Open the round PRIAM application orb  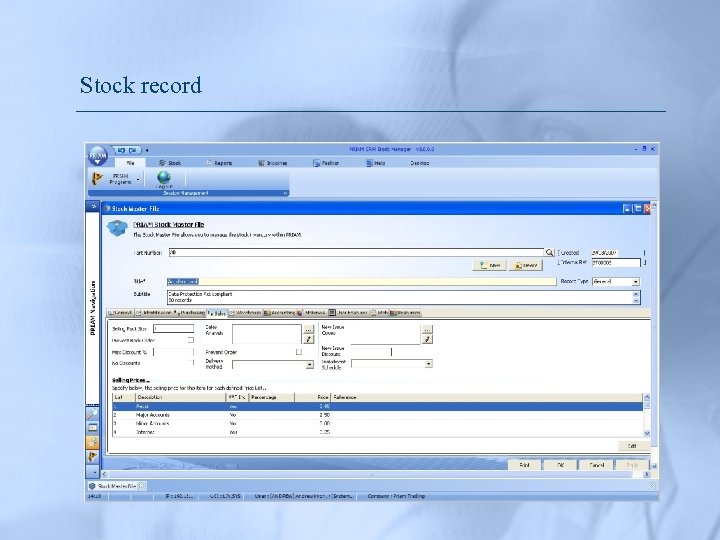[98, 156]
